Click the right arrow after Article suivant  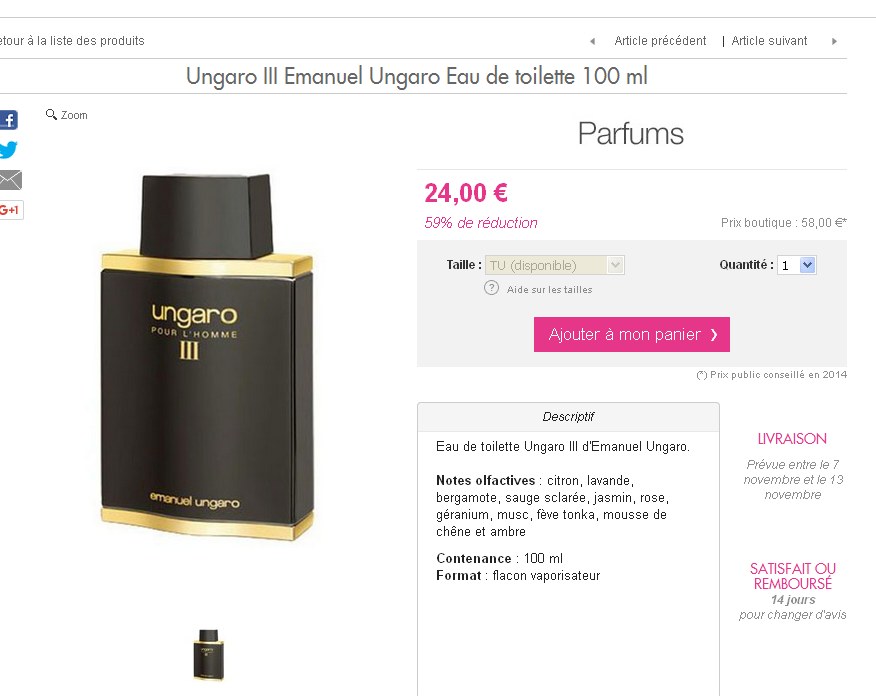[834, 41]
